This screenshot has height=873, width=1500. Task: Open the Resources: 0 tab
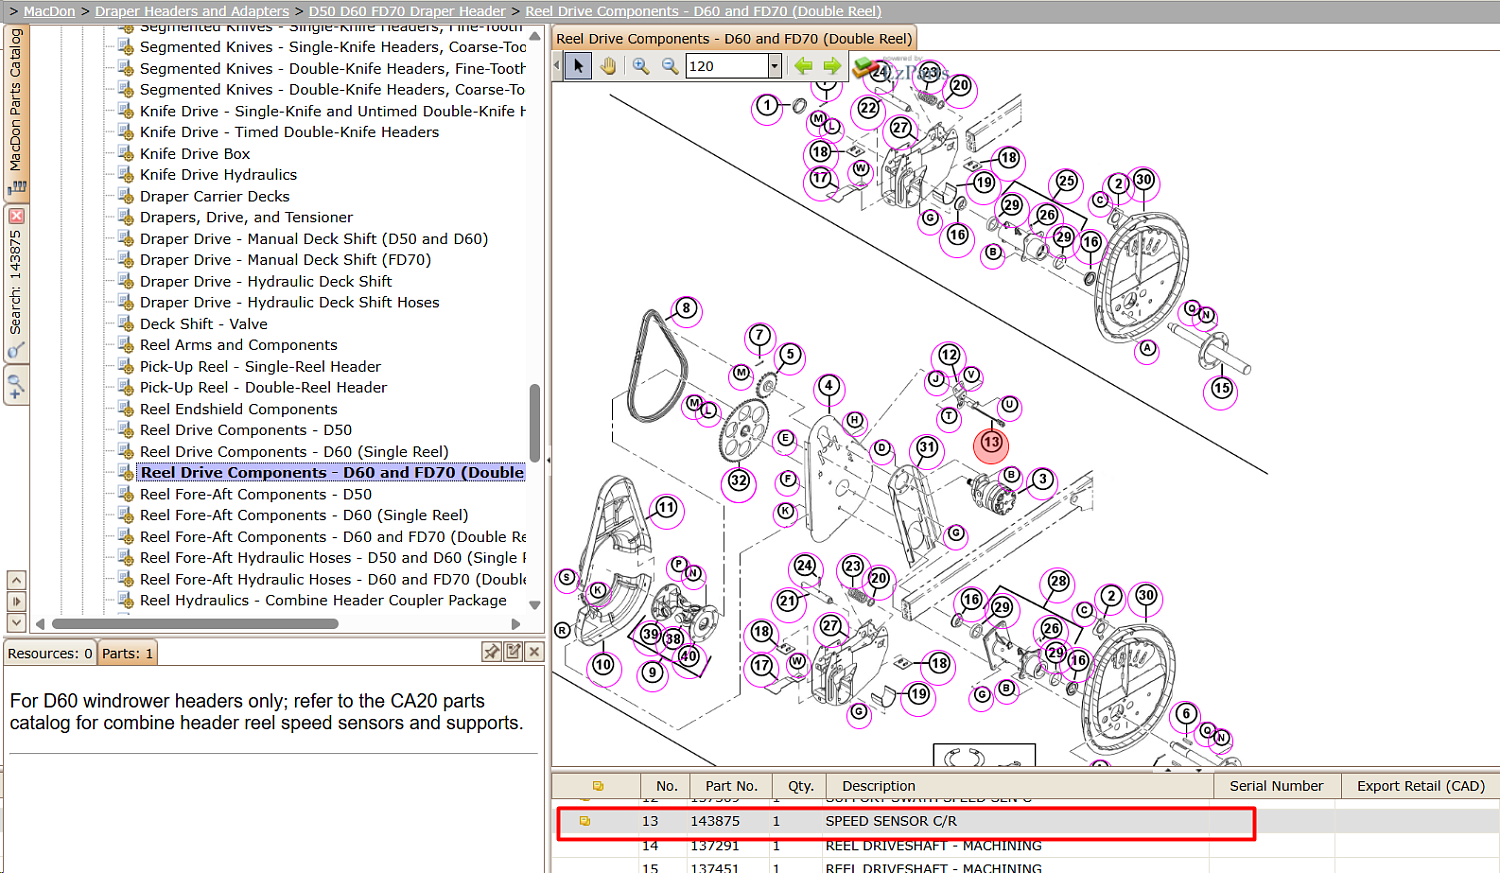point(50,653)
